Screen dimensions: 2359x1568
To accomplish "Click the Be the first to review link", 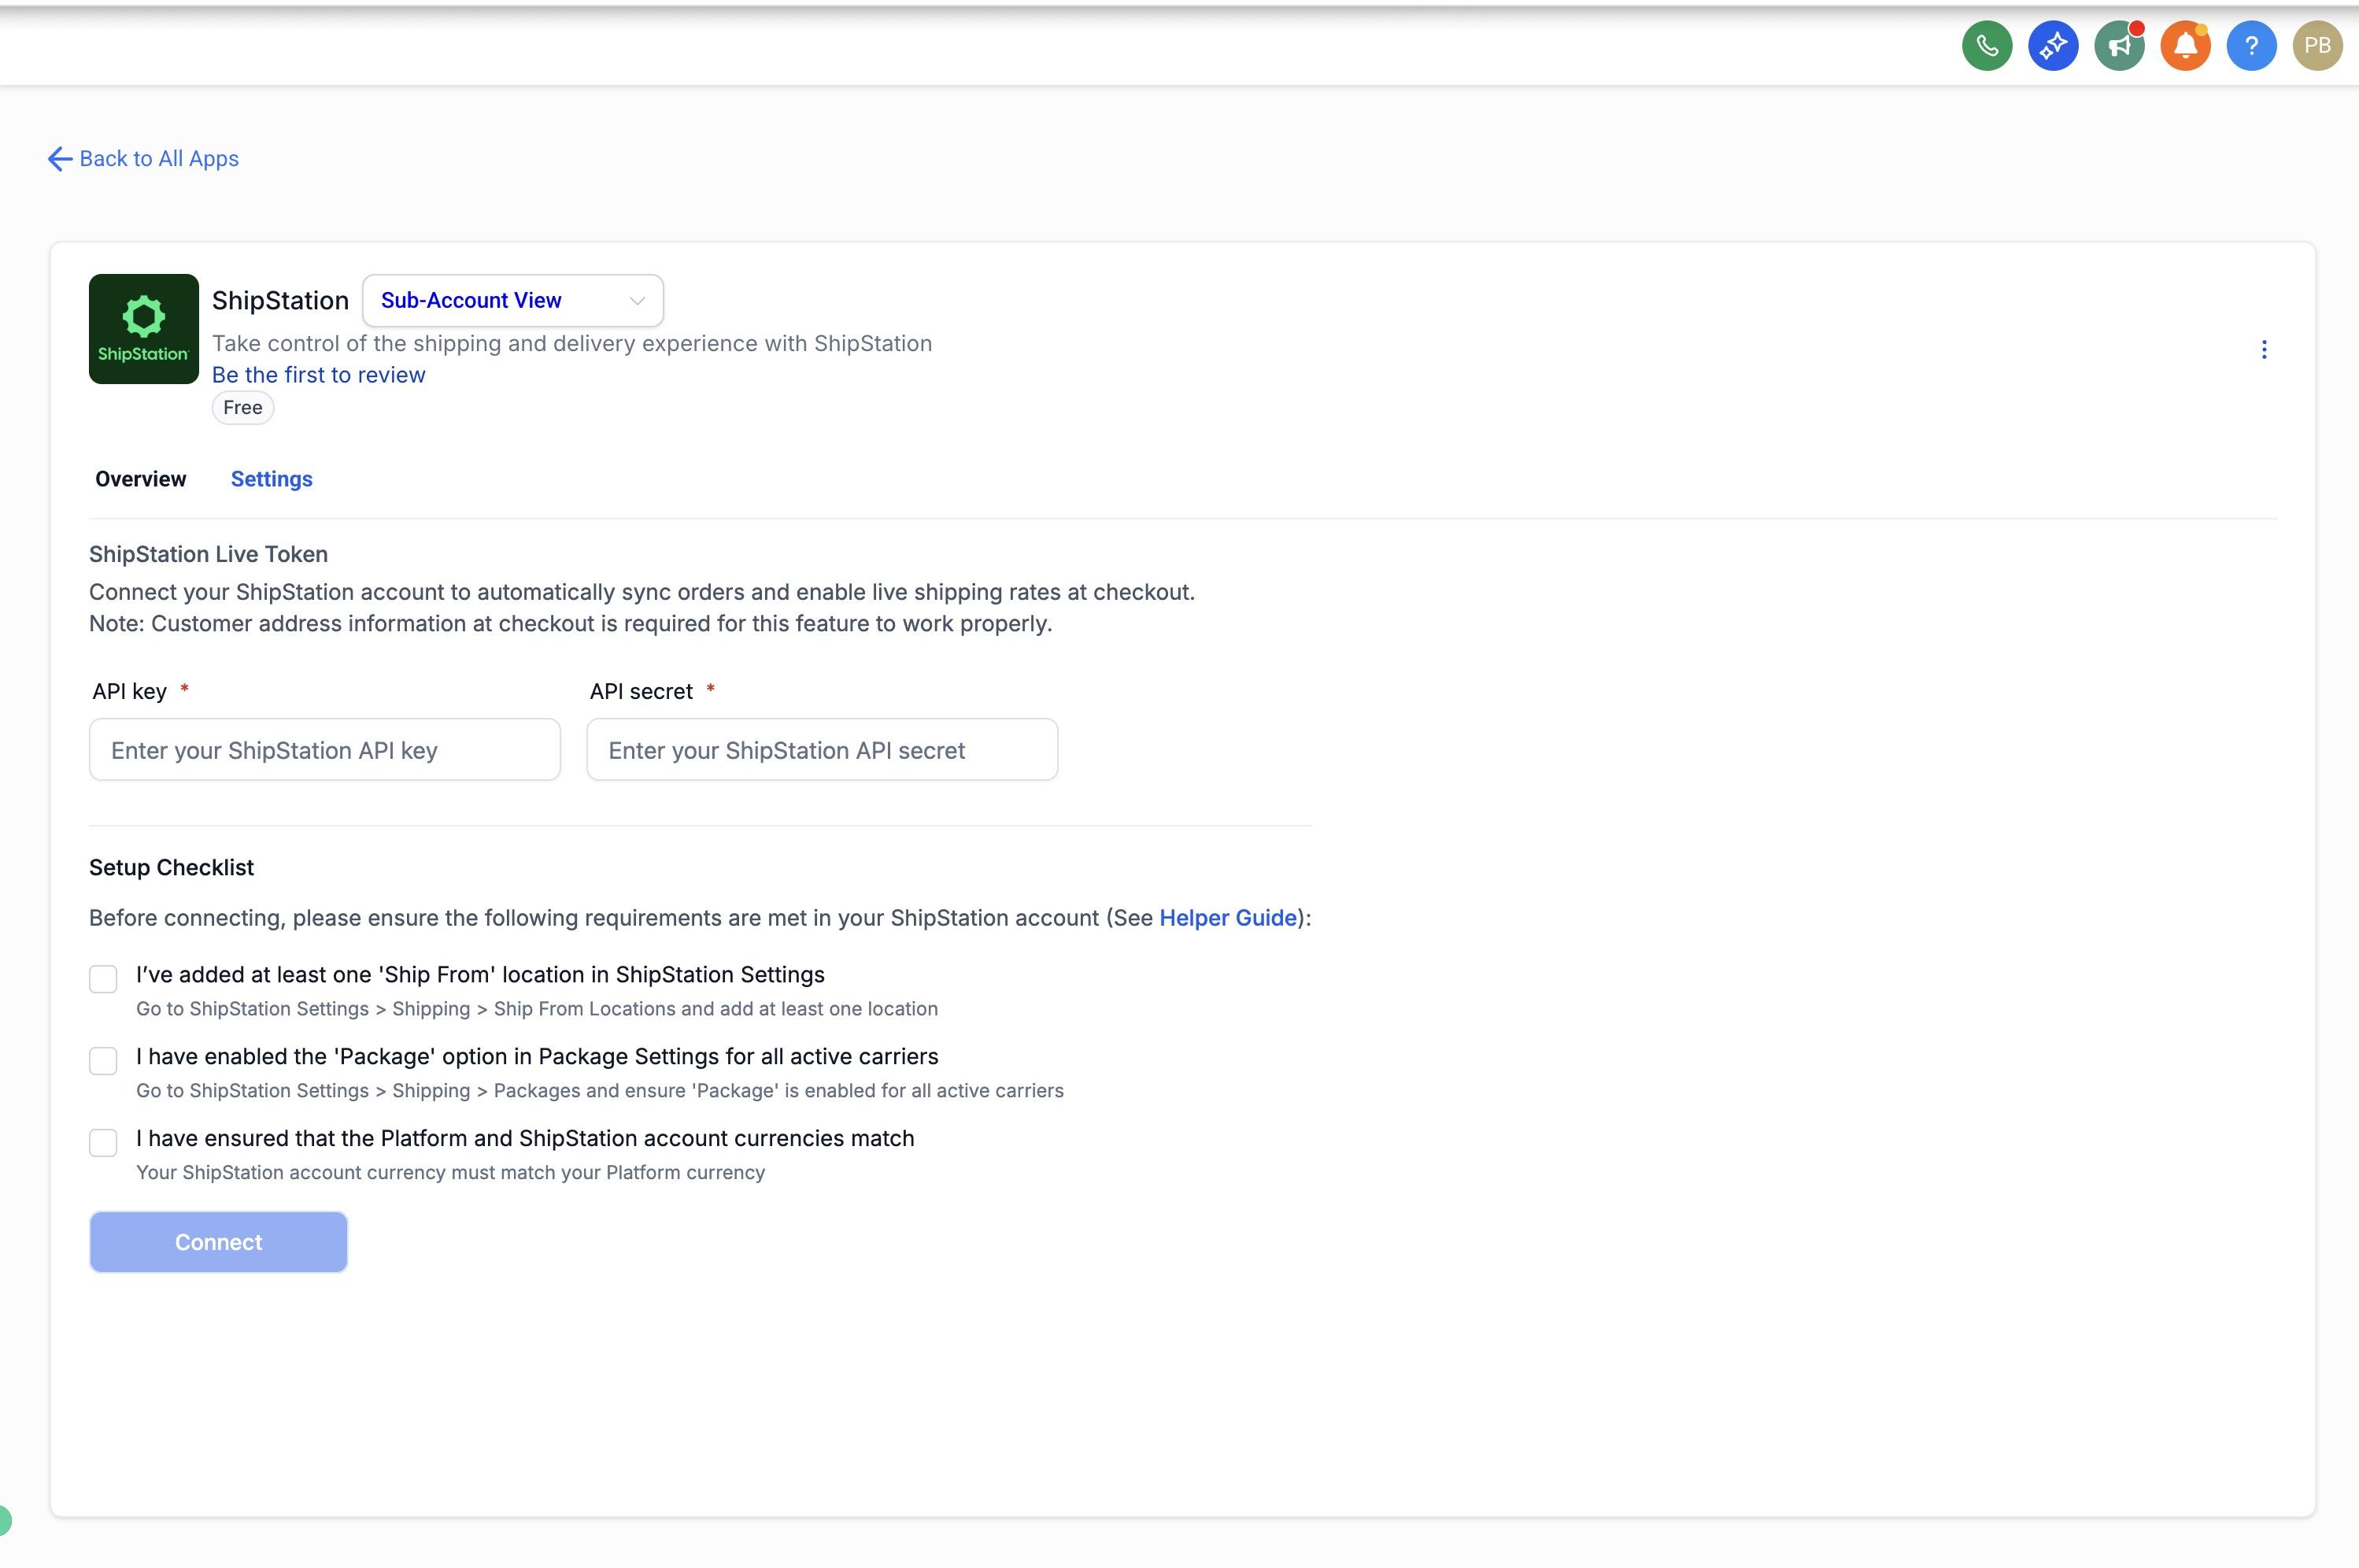I will [319, 375].
